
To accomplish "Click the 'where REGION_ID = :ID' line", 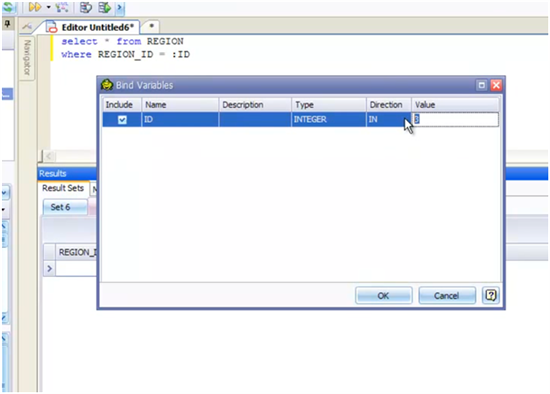I will (x=126, y=54).
